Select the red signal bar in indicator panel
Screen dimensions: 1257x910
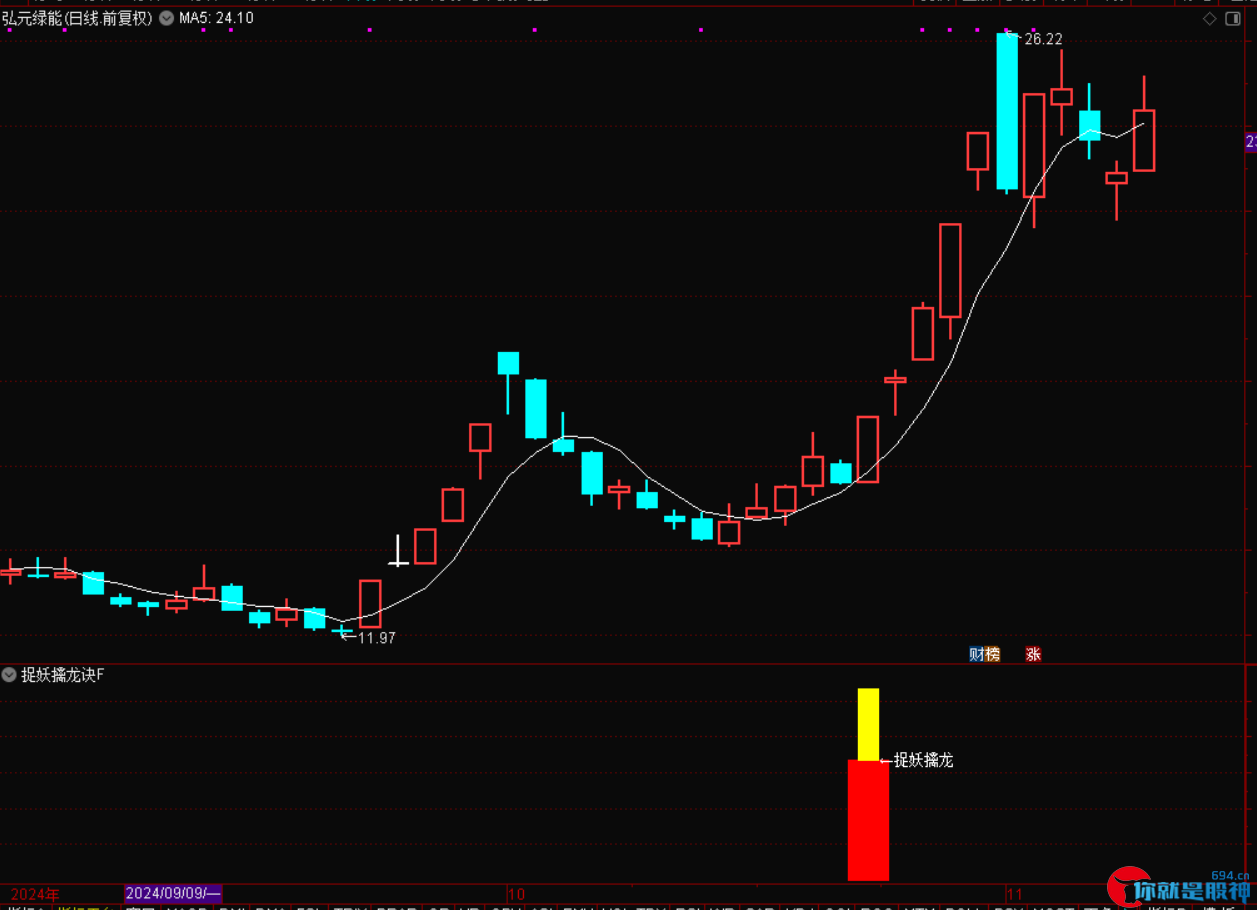[868, 820]
